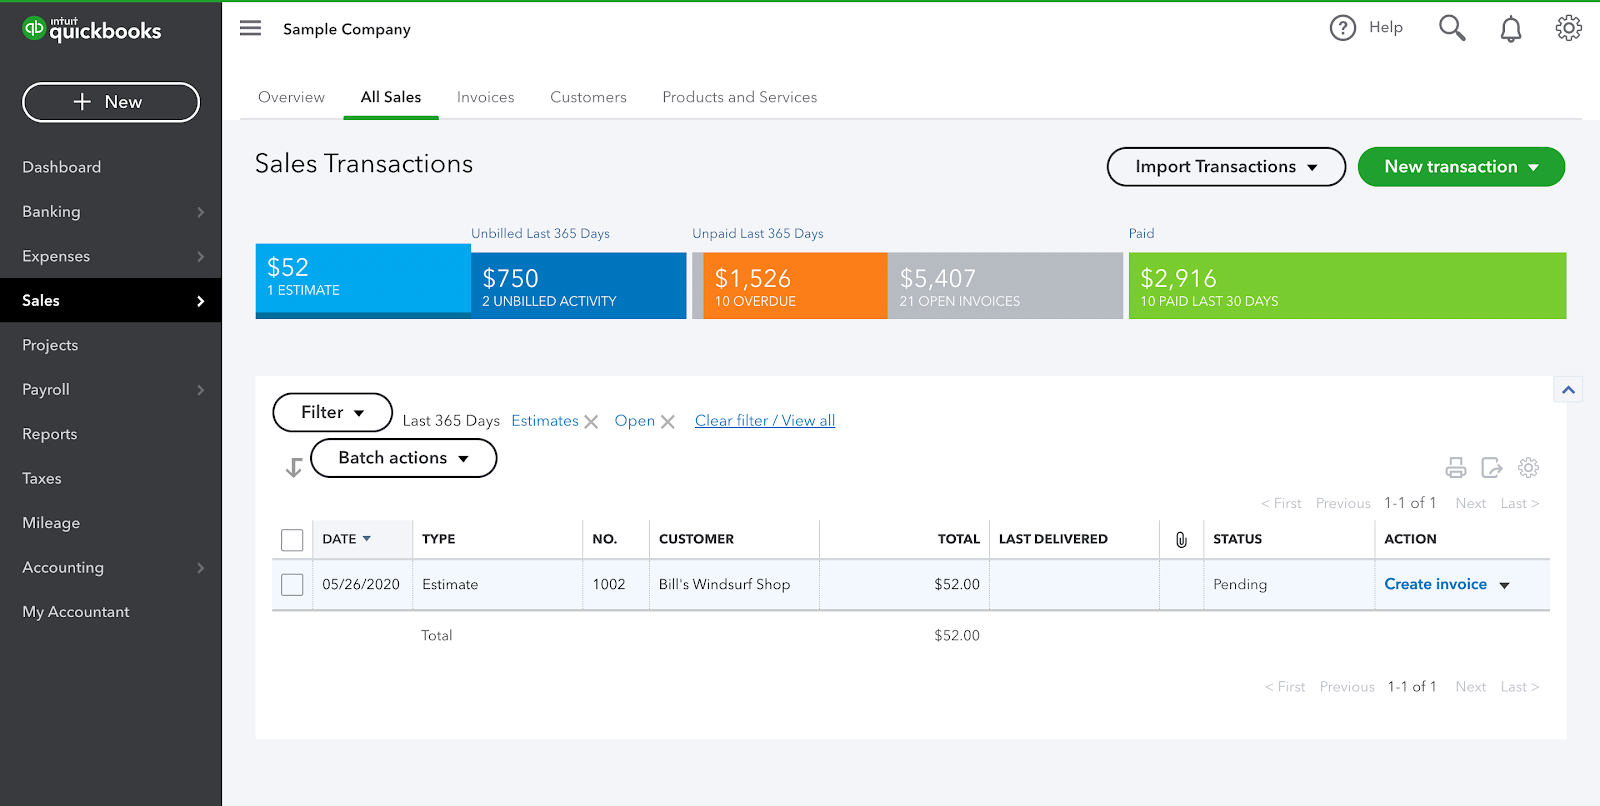Open New transaction dropdown

1461,167
